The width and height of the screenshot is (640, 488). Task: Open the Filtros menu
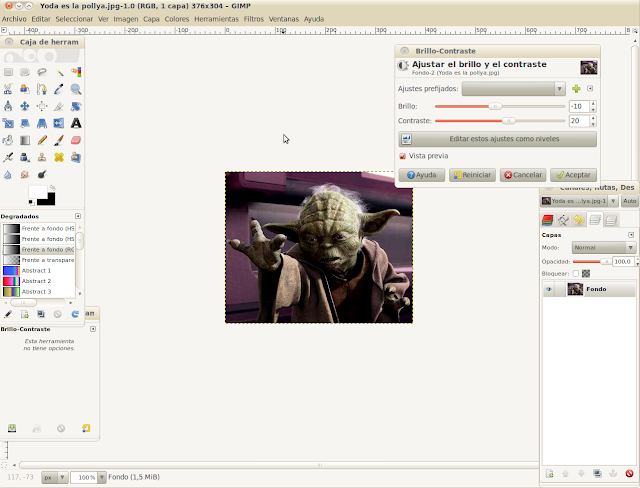pyautogui.click(x=254, y=19)
